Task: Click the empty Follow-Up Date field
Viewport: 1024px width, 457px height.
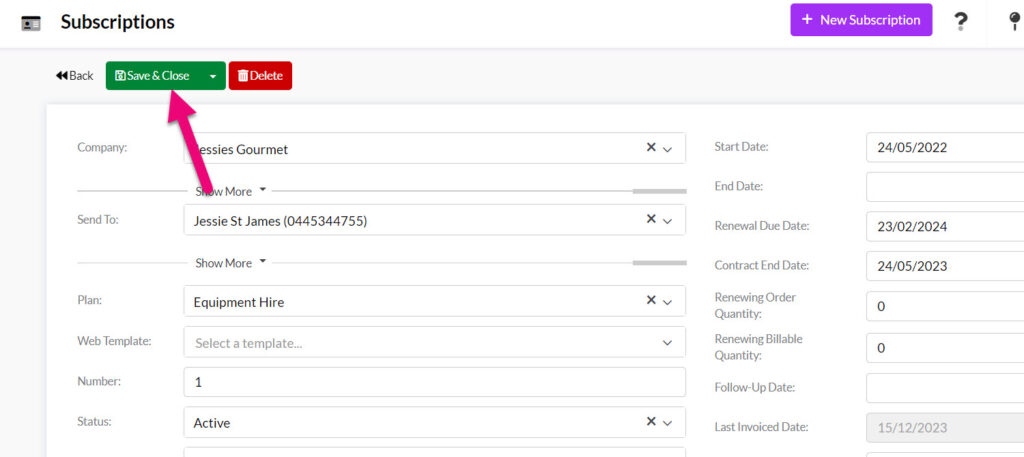Action: click(x=945, y=388)
